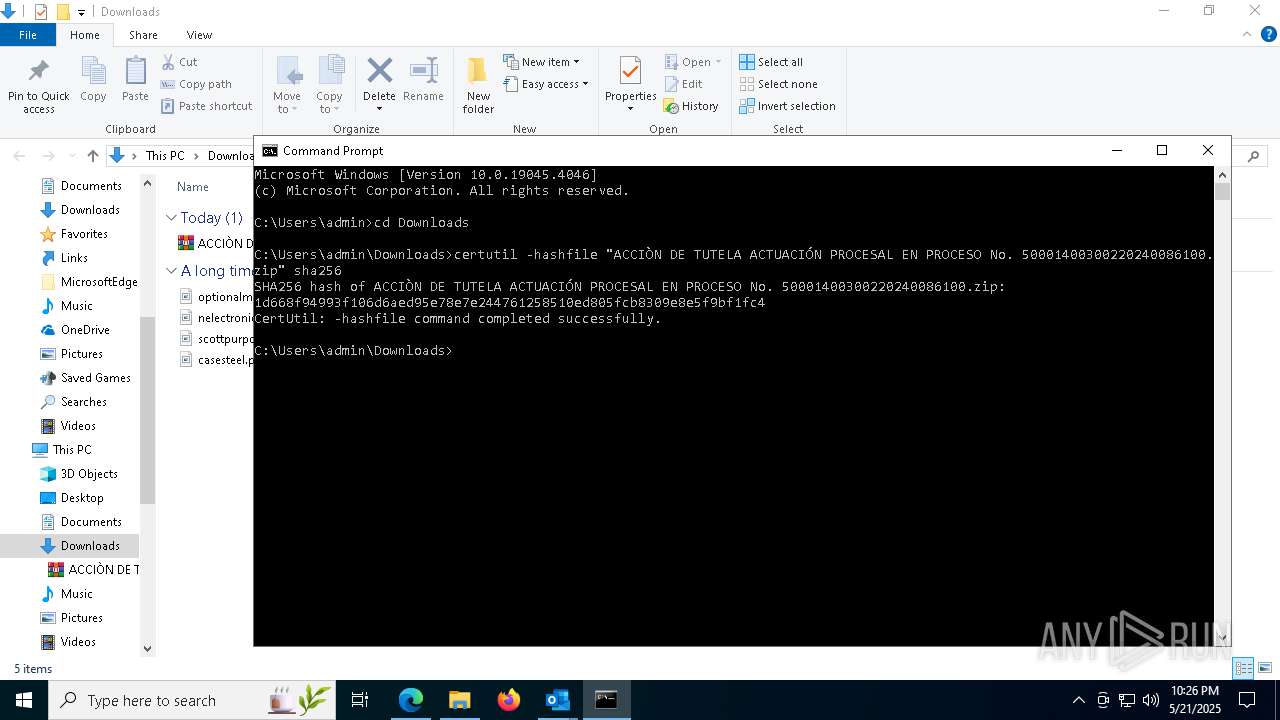Click the Up navigation arrow
This screenshot has height=720, width=1280.
point(93,155)
